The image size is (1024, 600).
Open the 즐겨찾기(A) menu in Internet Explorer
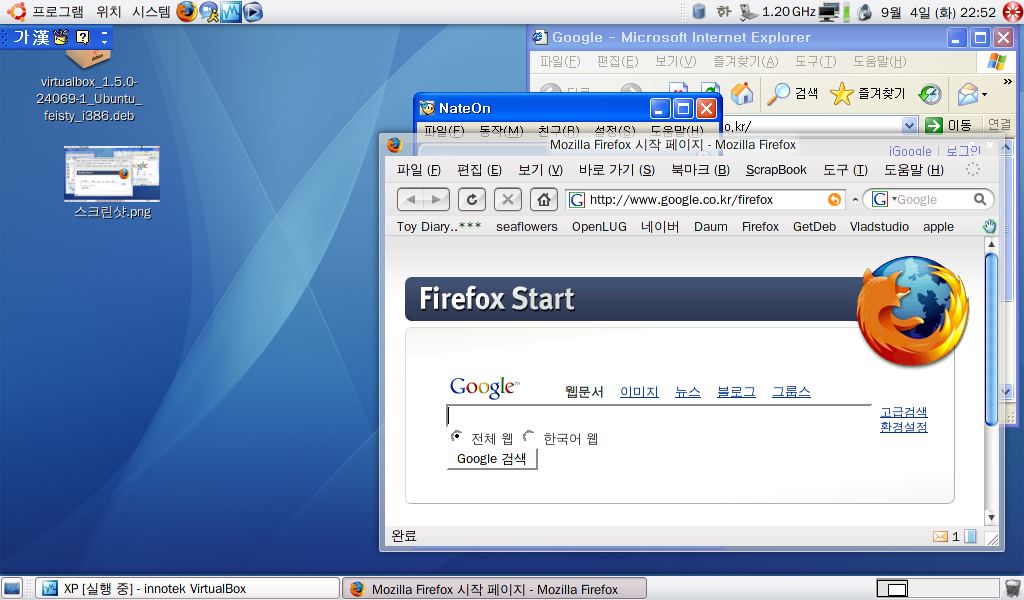[x=745, y=61]
